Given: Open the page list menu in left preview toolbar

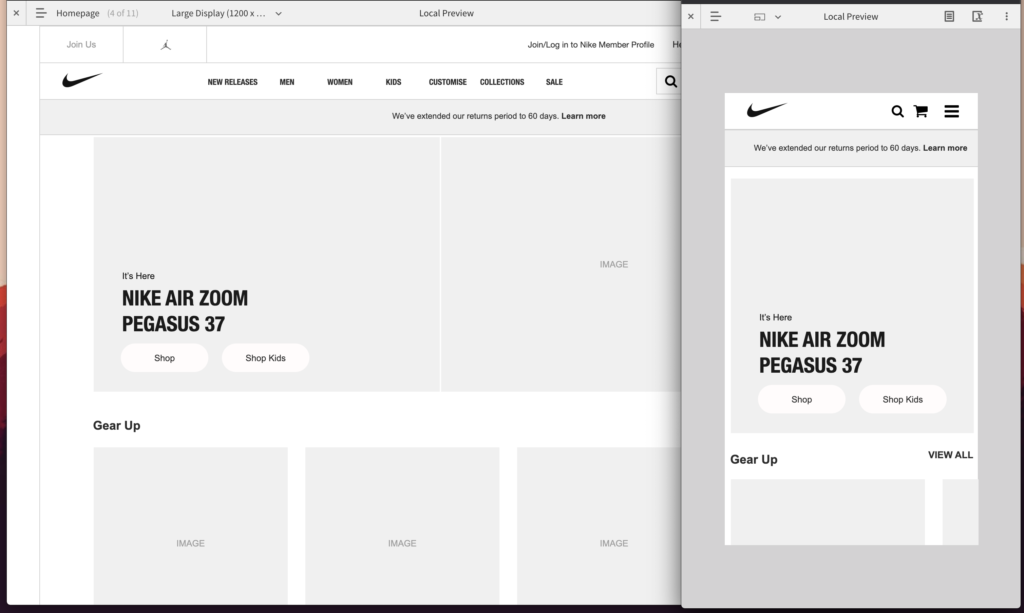Looking at the screenshot, I should (40, 13).
